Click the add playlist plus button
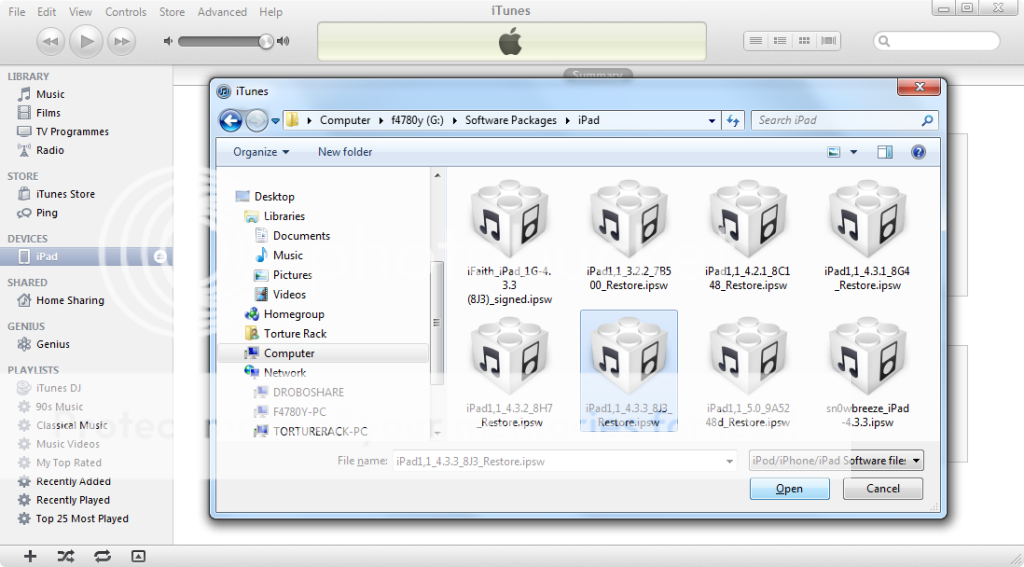This screenshot has height=567, width=1024. point(30,556)
